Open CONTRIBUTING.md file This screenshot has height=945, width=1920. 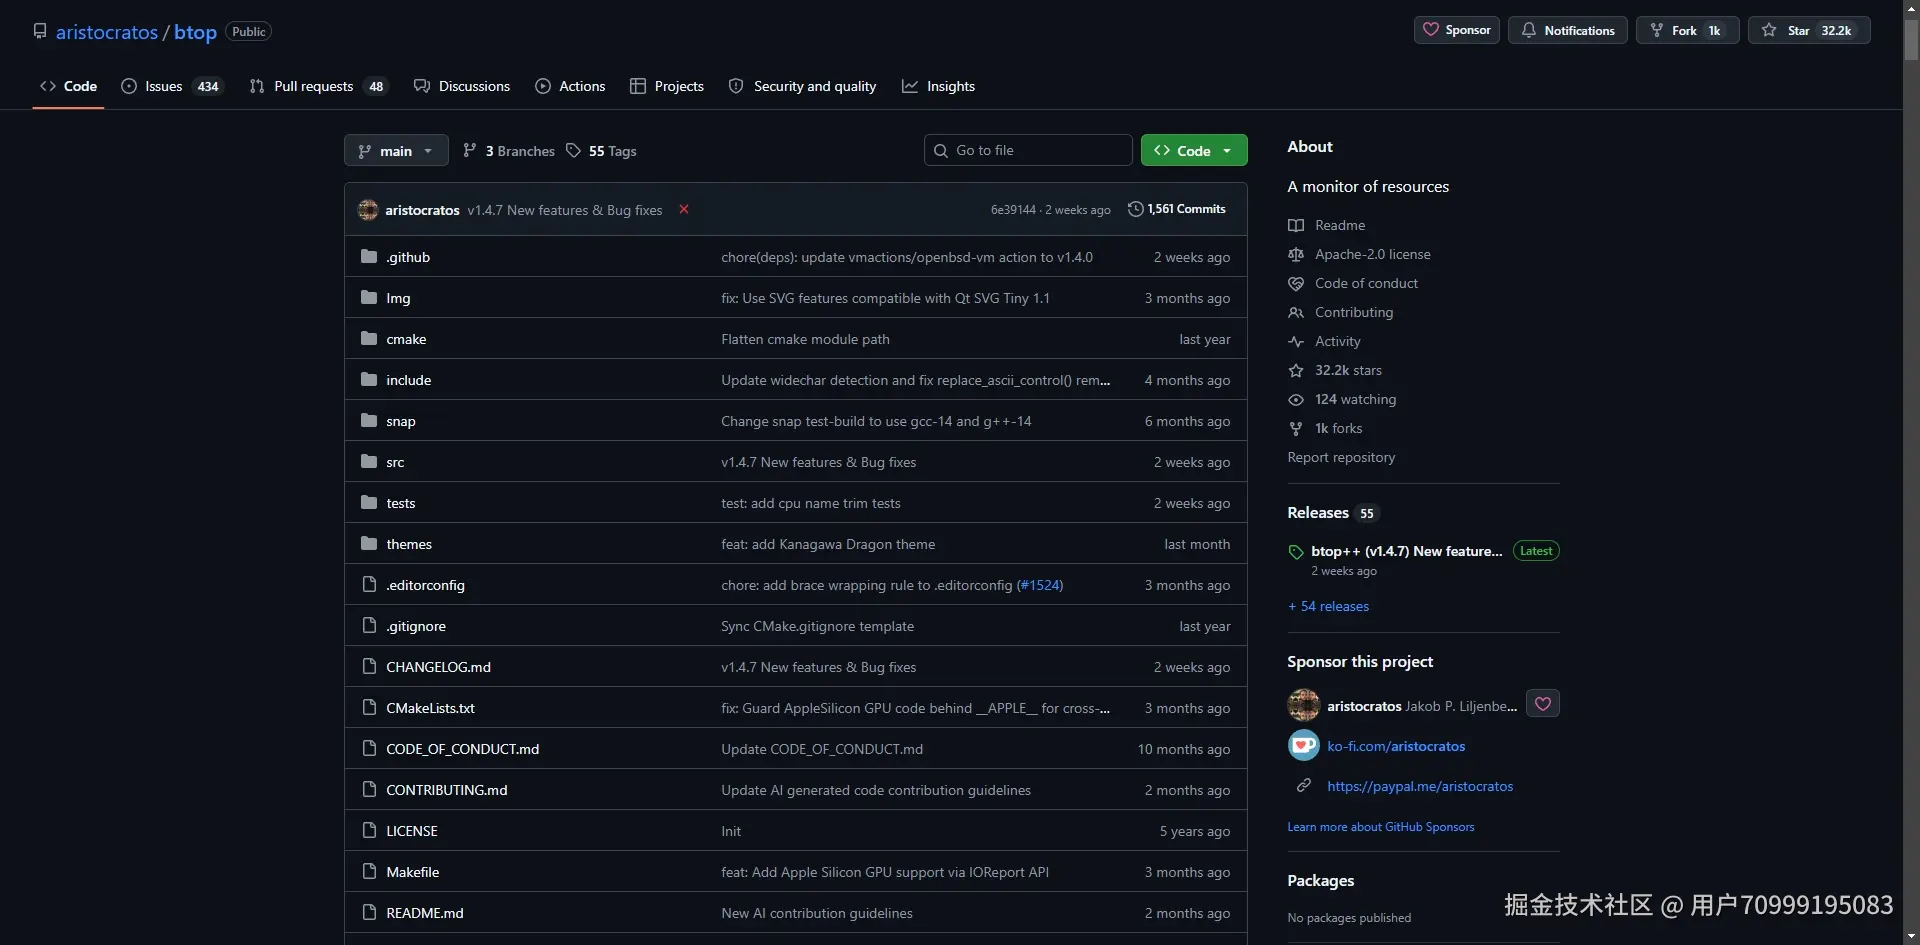click(x=447, y=790)
